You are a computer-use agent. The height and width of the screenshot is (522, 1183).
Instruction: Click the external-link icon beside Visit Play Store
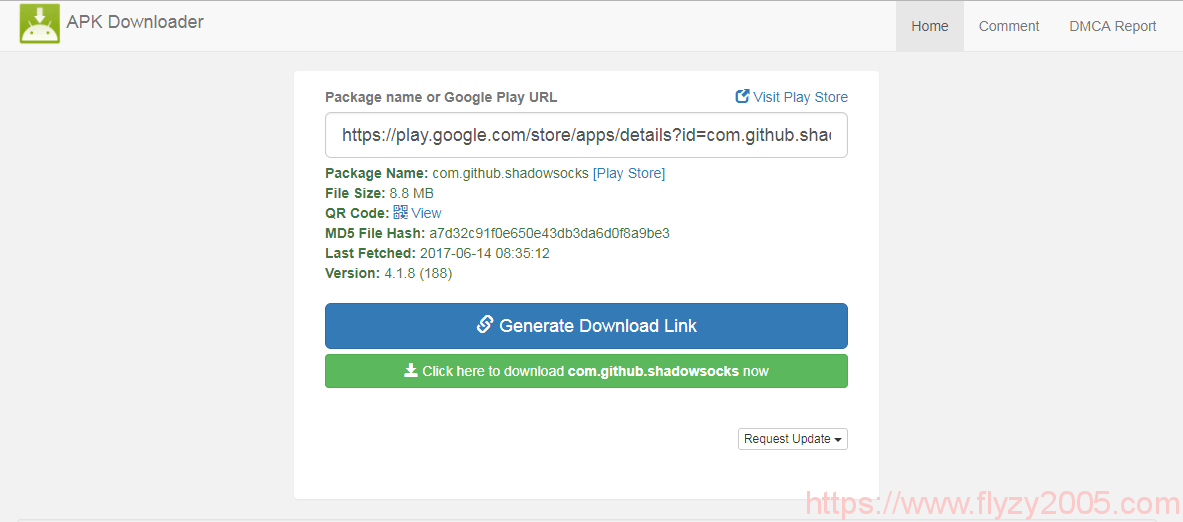click(x=742, y=97)
